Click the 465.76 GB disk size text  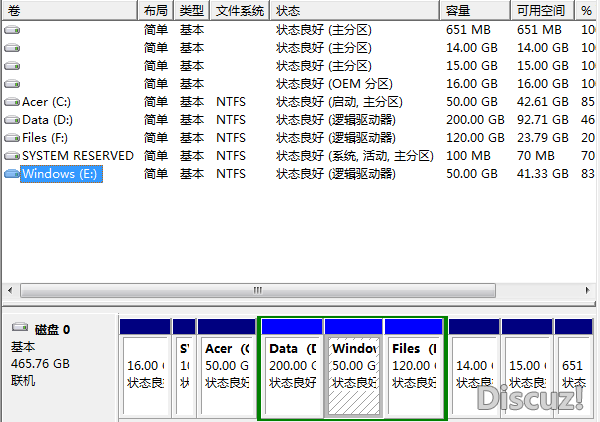click(x=40, y=363)
